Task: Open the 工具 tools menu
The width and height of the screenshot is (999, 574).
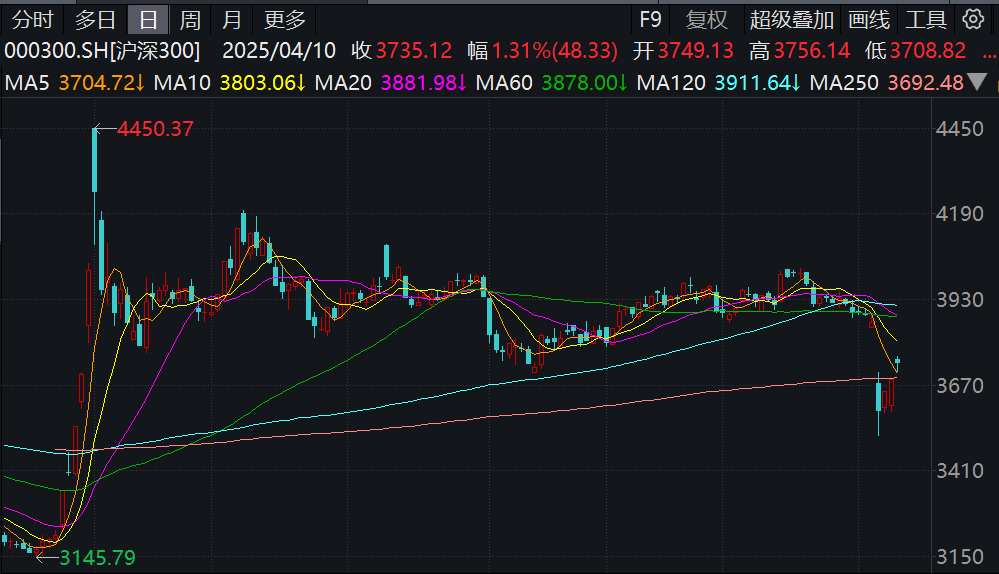Action: point(925,19)
